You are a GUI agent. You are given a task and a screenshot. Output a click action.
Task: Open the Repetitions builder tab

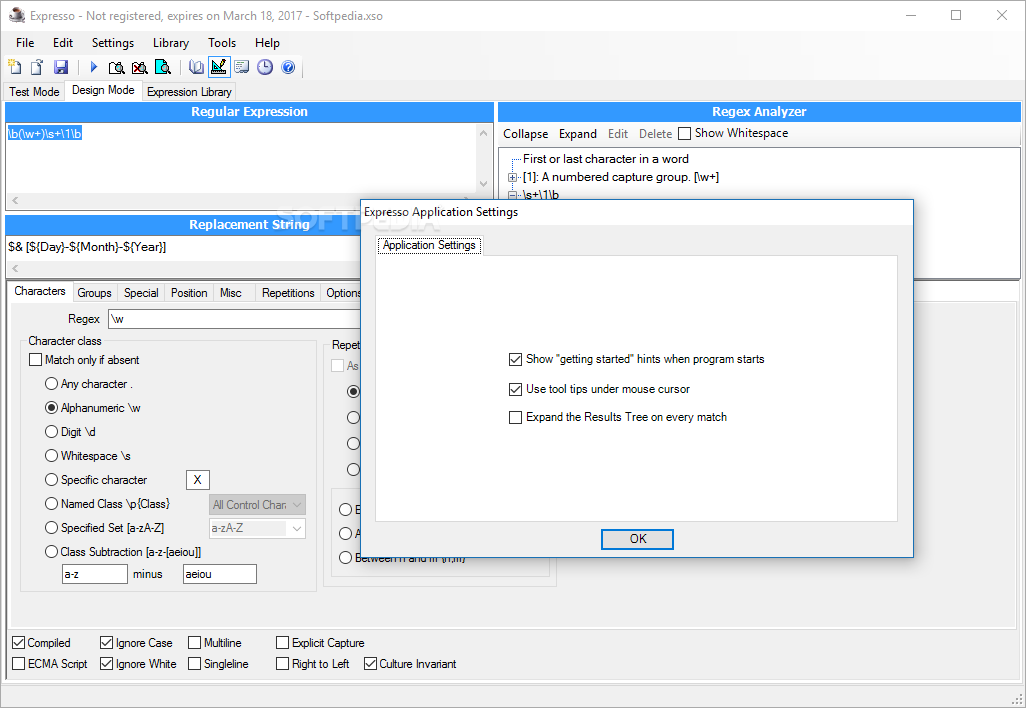[x=288, y=292]
